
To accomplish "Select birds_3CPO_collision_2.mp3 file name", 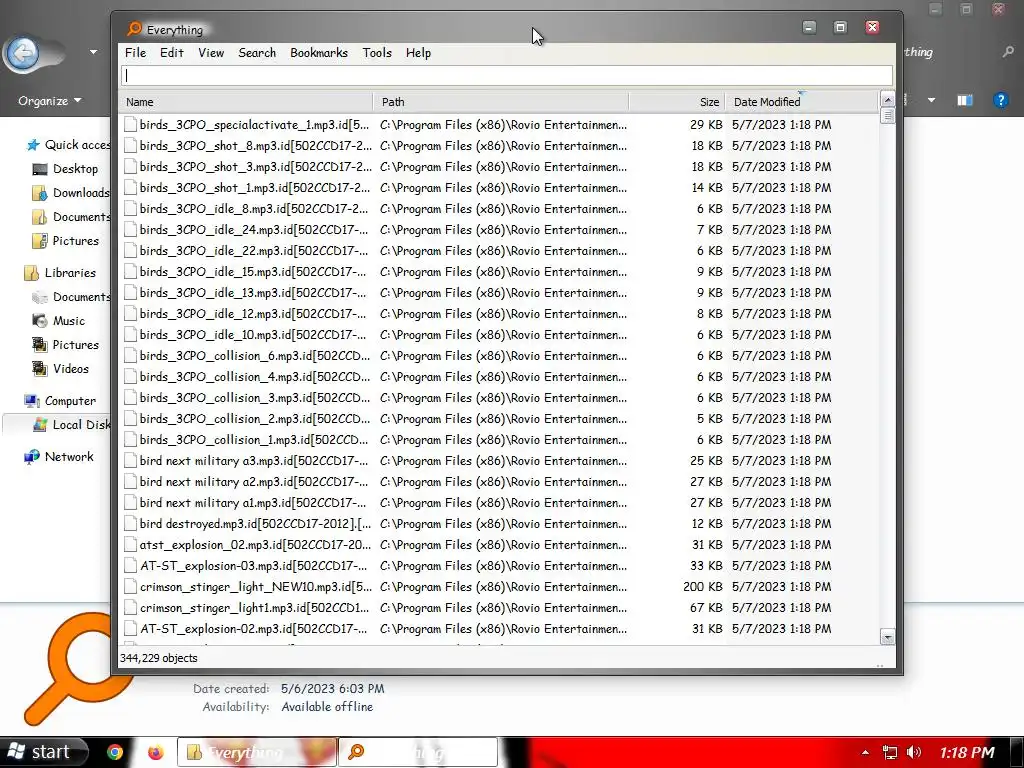I will 255,419.
